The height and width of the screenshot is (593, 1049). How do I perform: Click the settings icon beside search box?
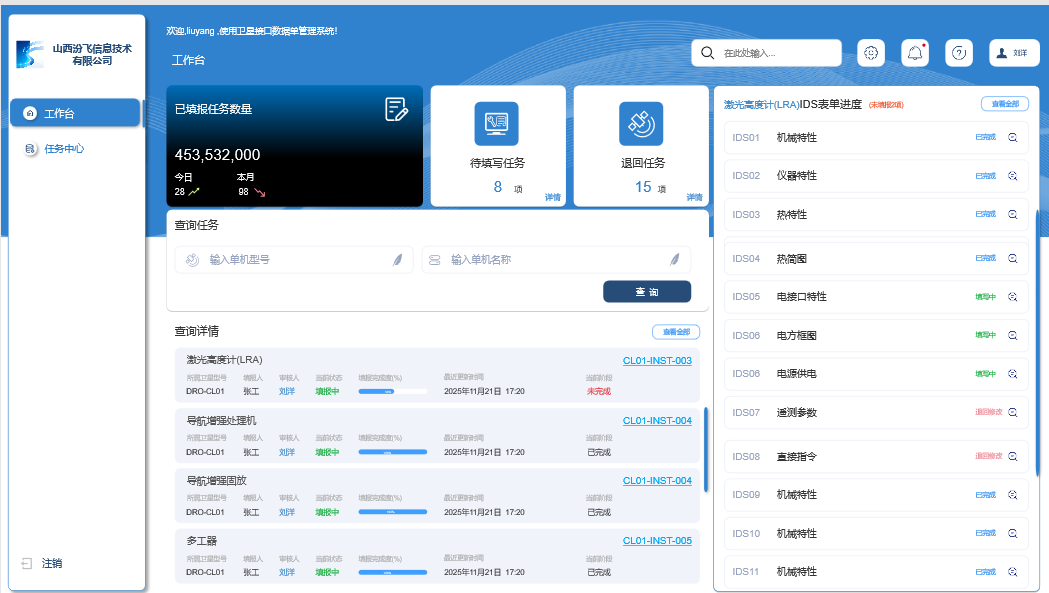tap(871, 53)
